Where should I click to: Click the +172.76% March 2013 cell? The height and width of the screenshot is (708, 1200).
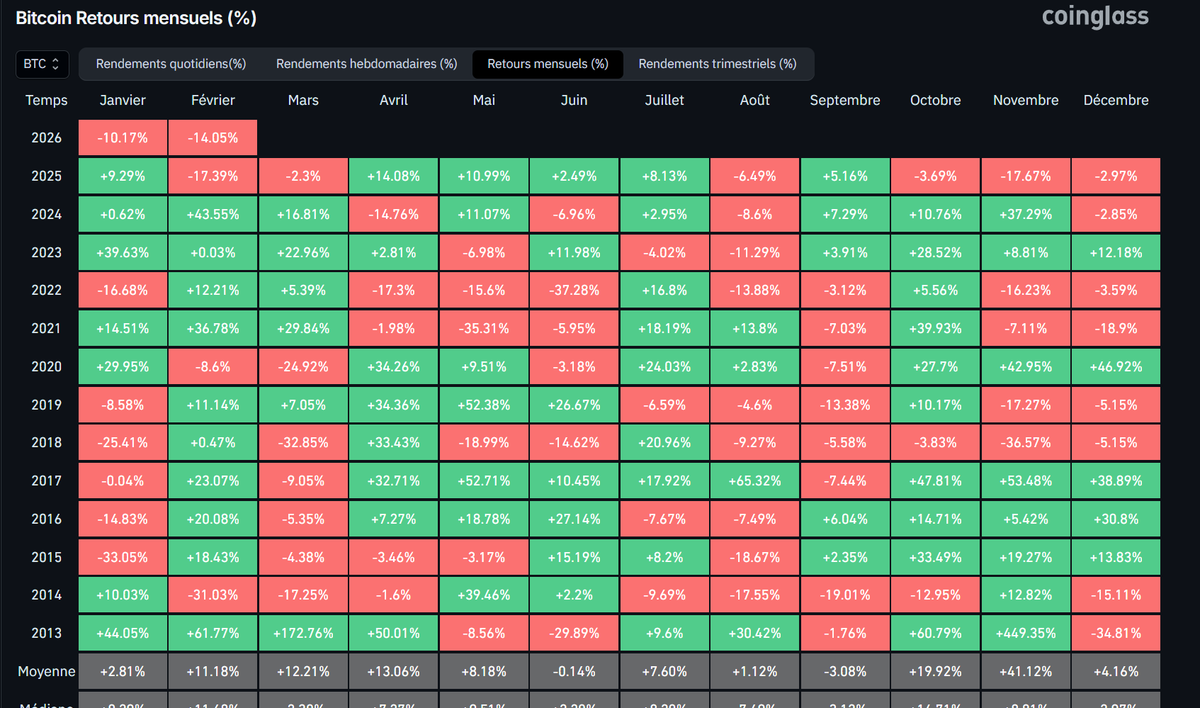pos(303,633)
